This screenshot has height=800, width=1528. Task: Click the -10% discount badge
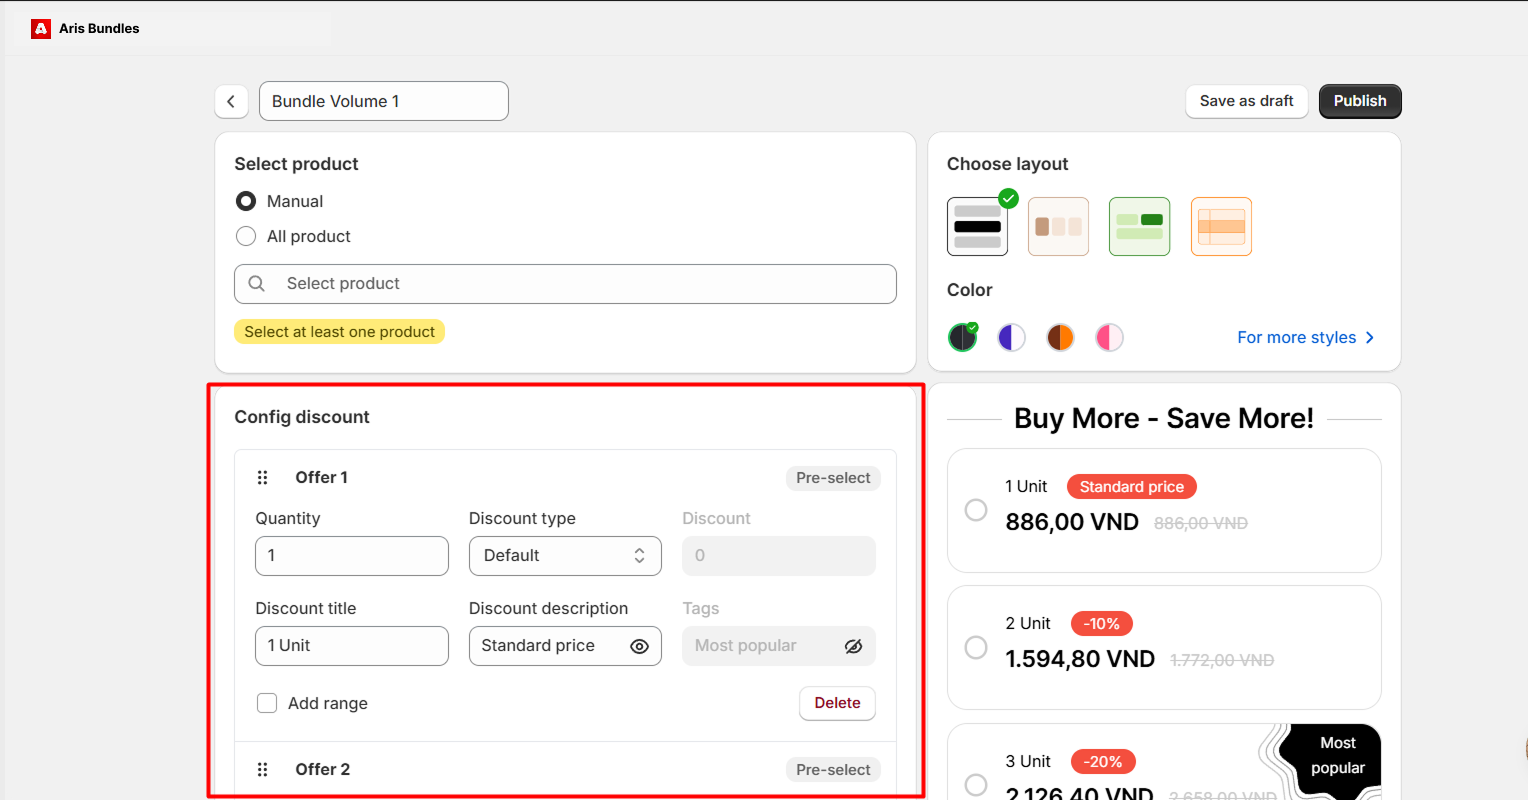[1101, 624]
